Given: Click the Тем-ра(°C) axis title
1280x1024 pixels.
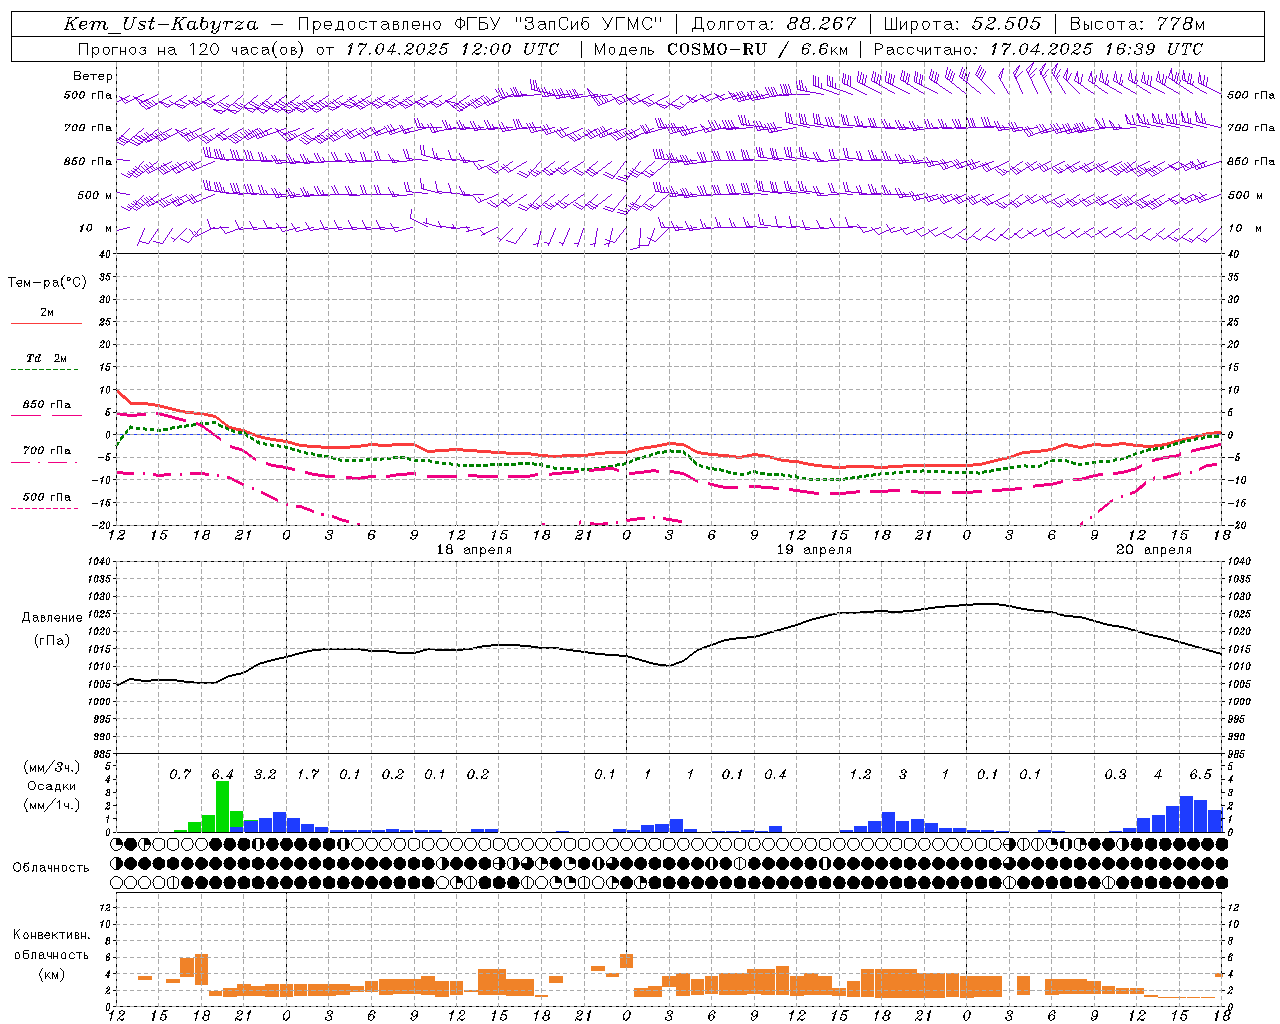Looking at the screenshot, I should coord(47,283).
